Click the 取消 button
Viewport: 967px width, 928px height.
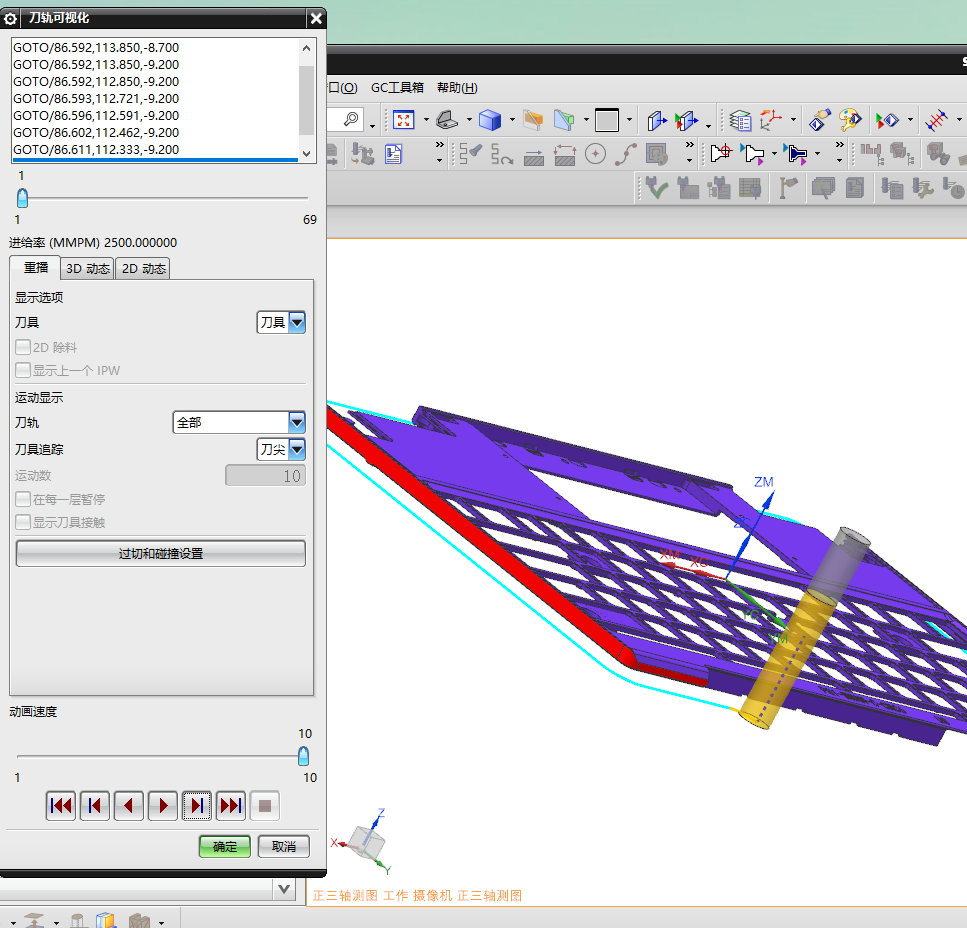coord(284,846)
